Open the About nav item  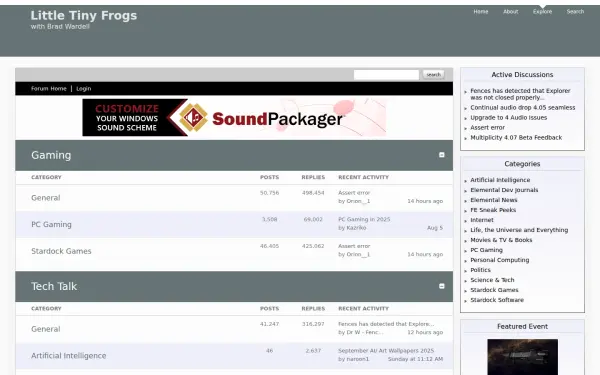(510, 11)
